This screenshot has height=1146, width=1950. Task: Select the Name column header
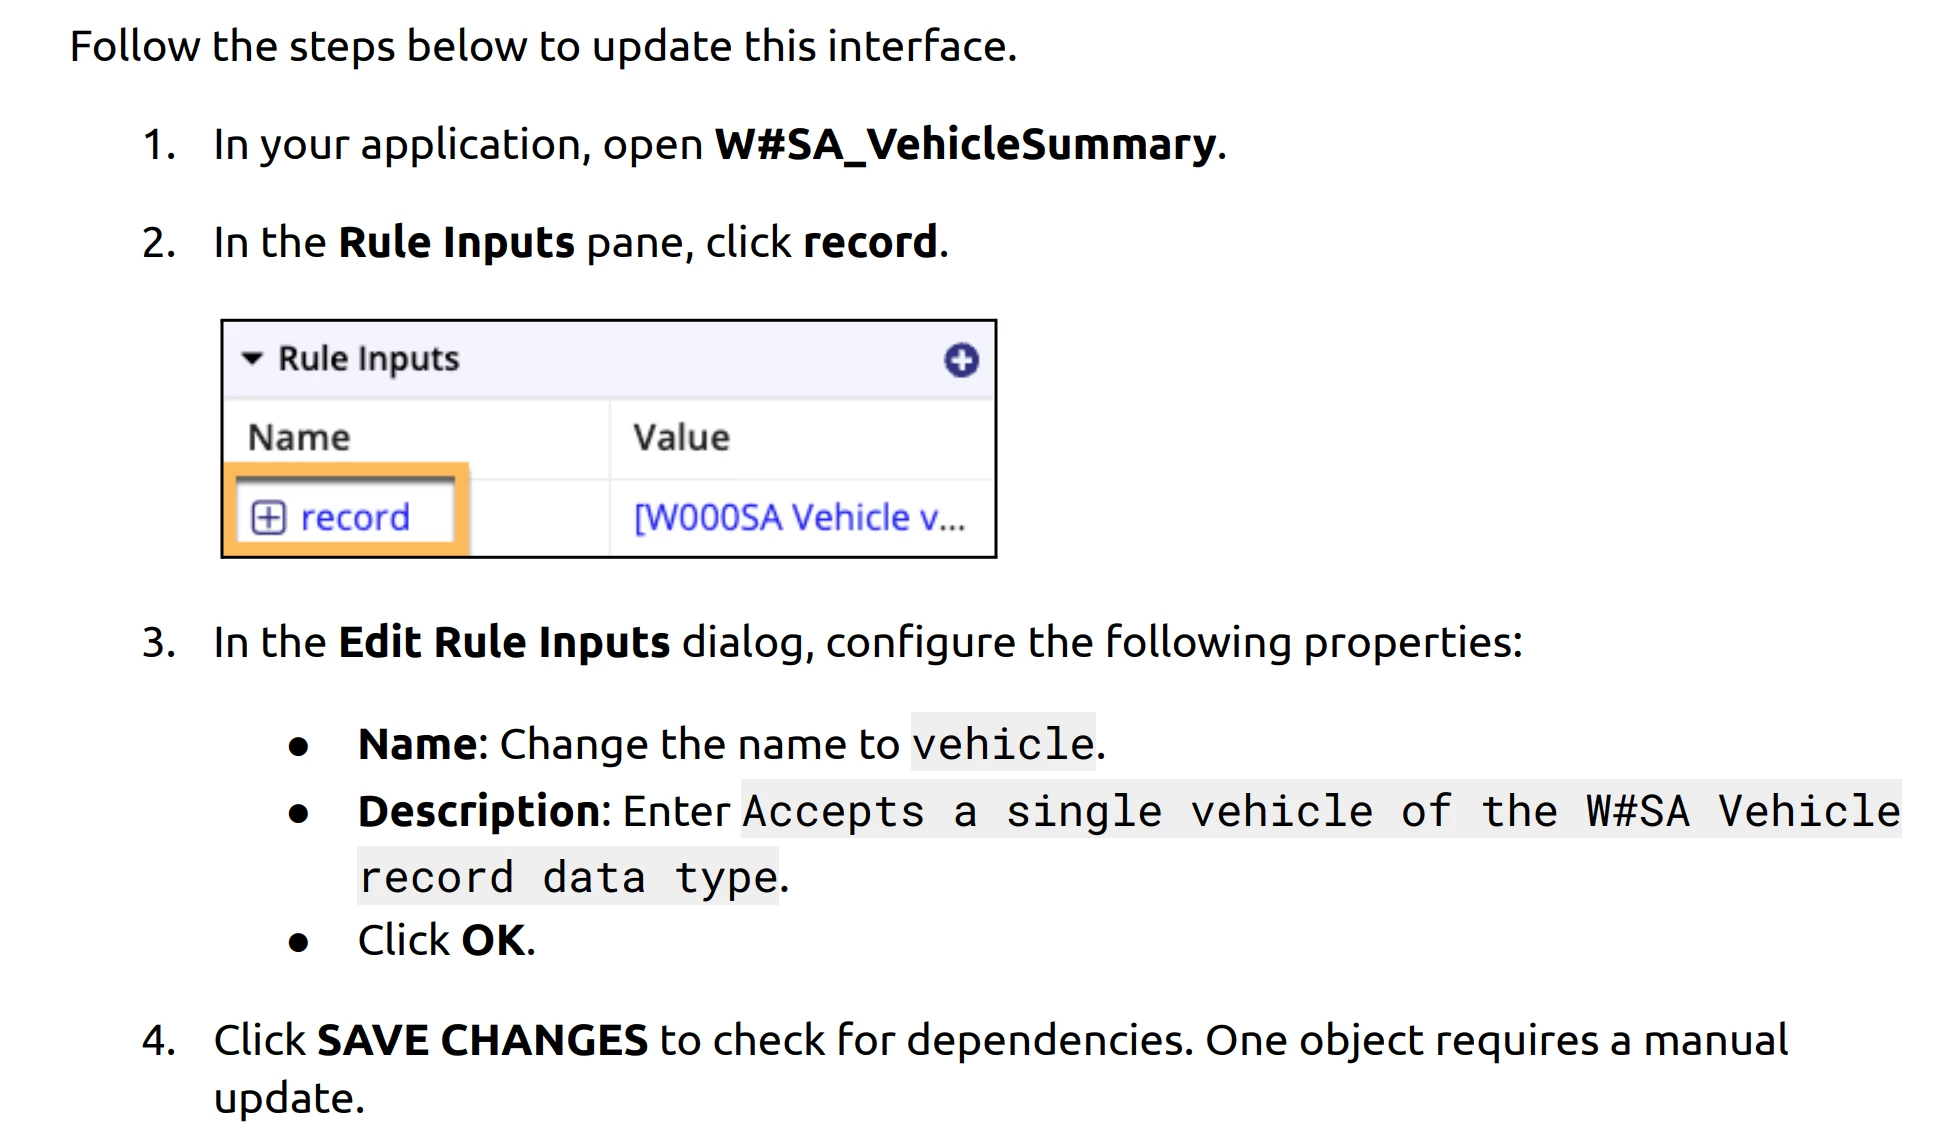(x=299, y=437)
